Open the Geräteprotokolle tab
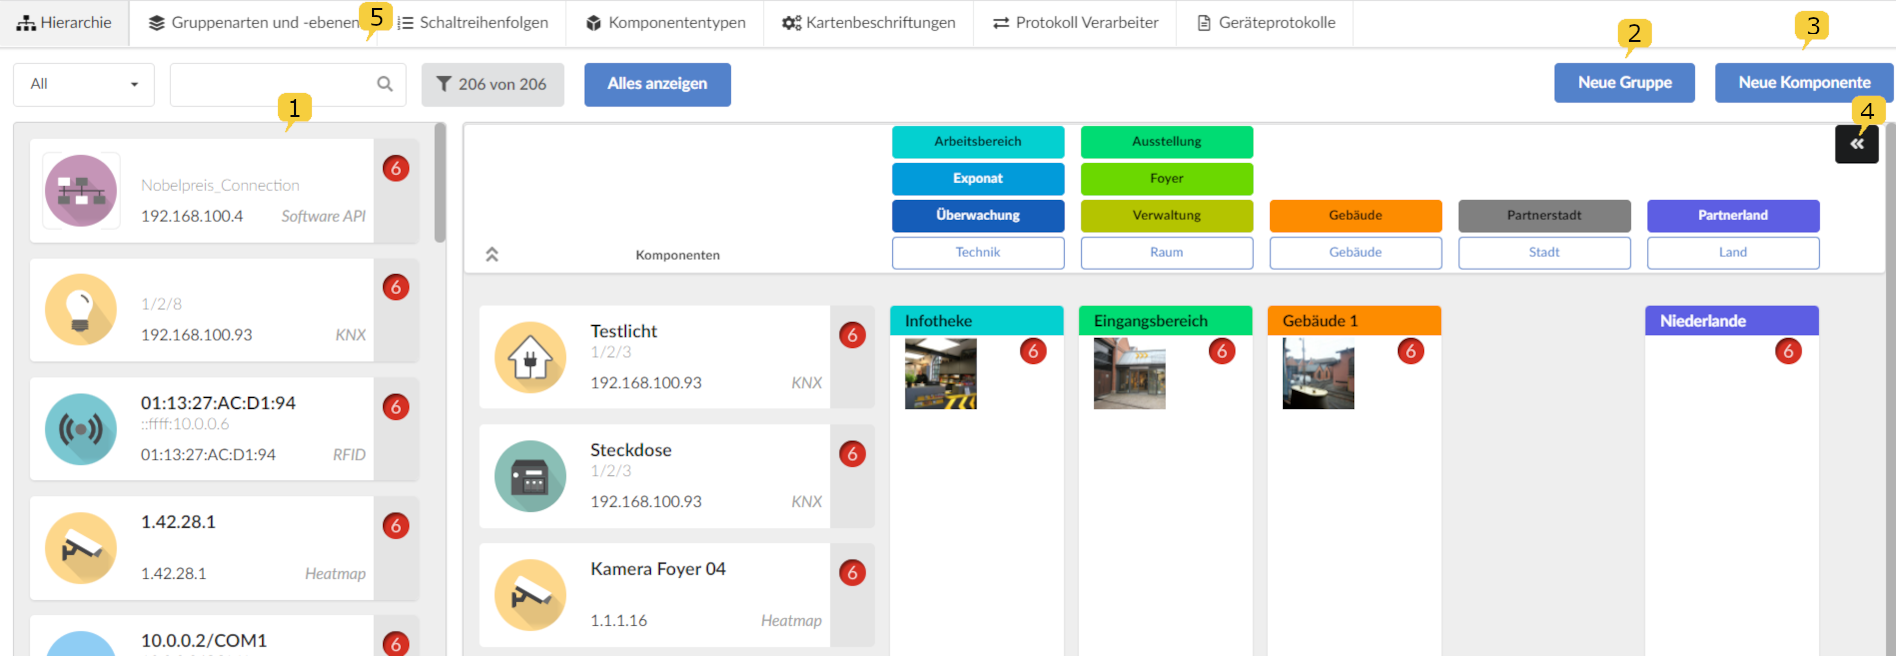Viewport: 1896px width, 656px height. (1266, 23)
